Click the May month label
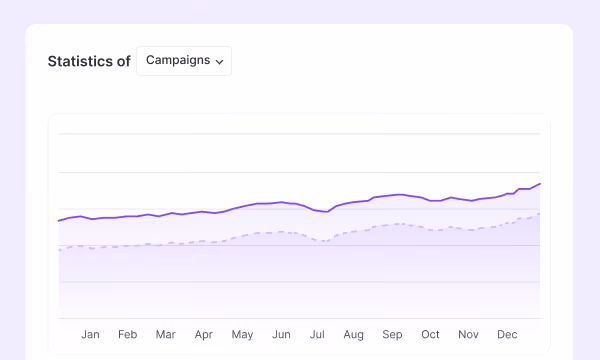 point(242,335)
